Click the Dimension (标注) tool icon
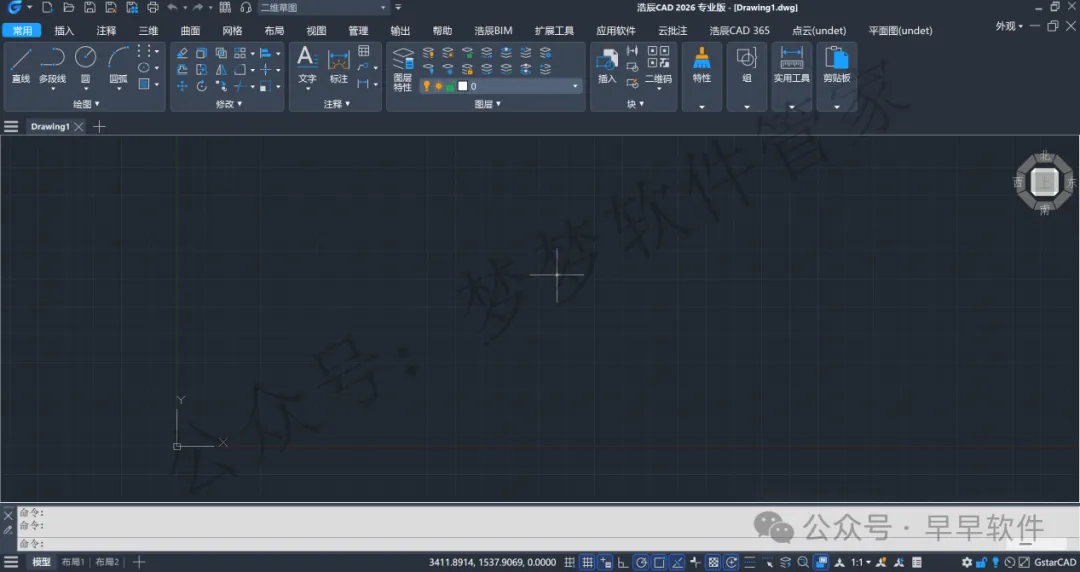Screen dimensions: 1080x572 point(339,59)
